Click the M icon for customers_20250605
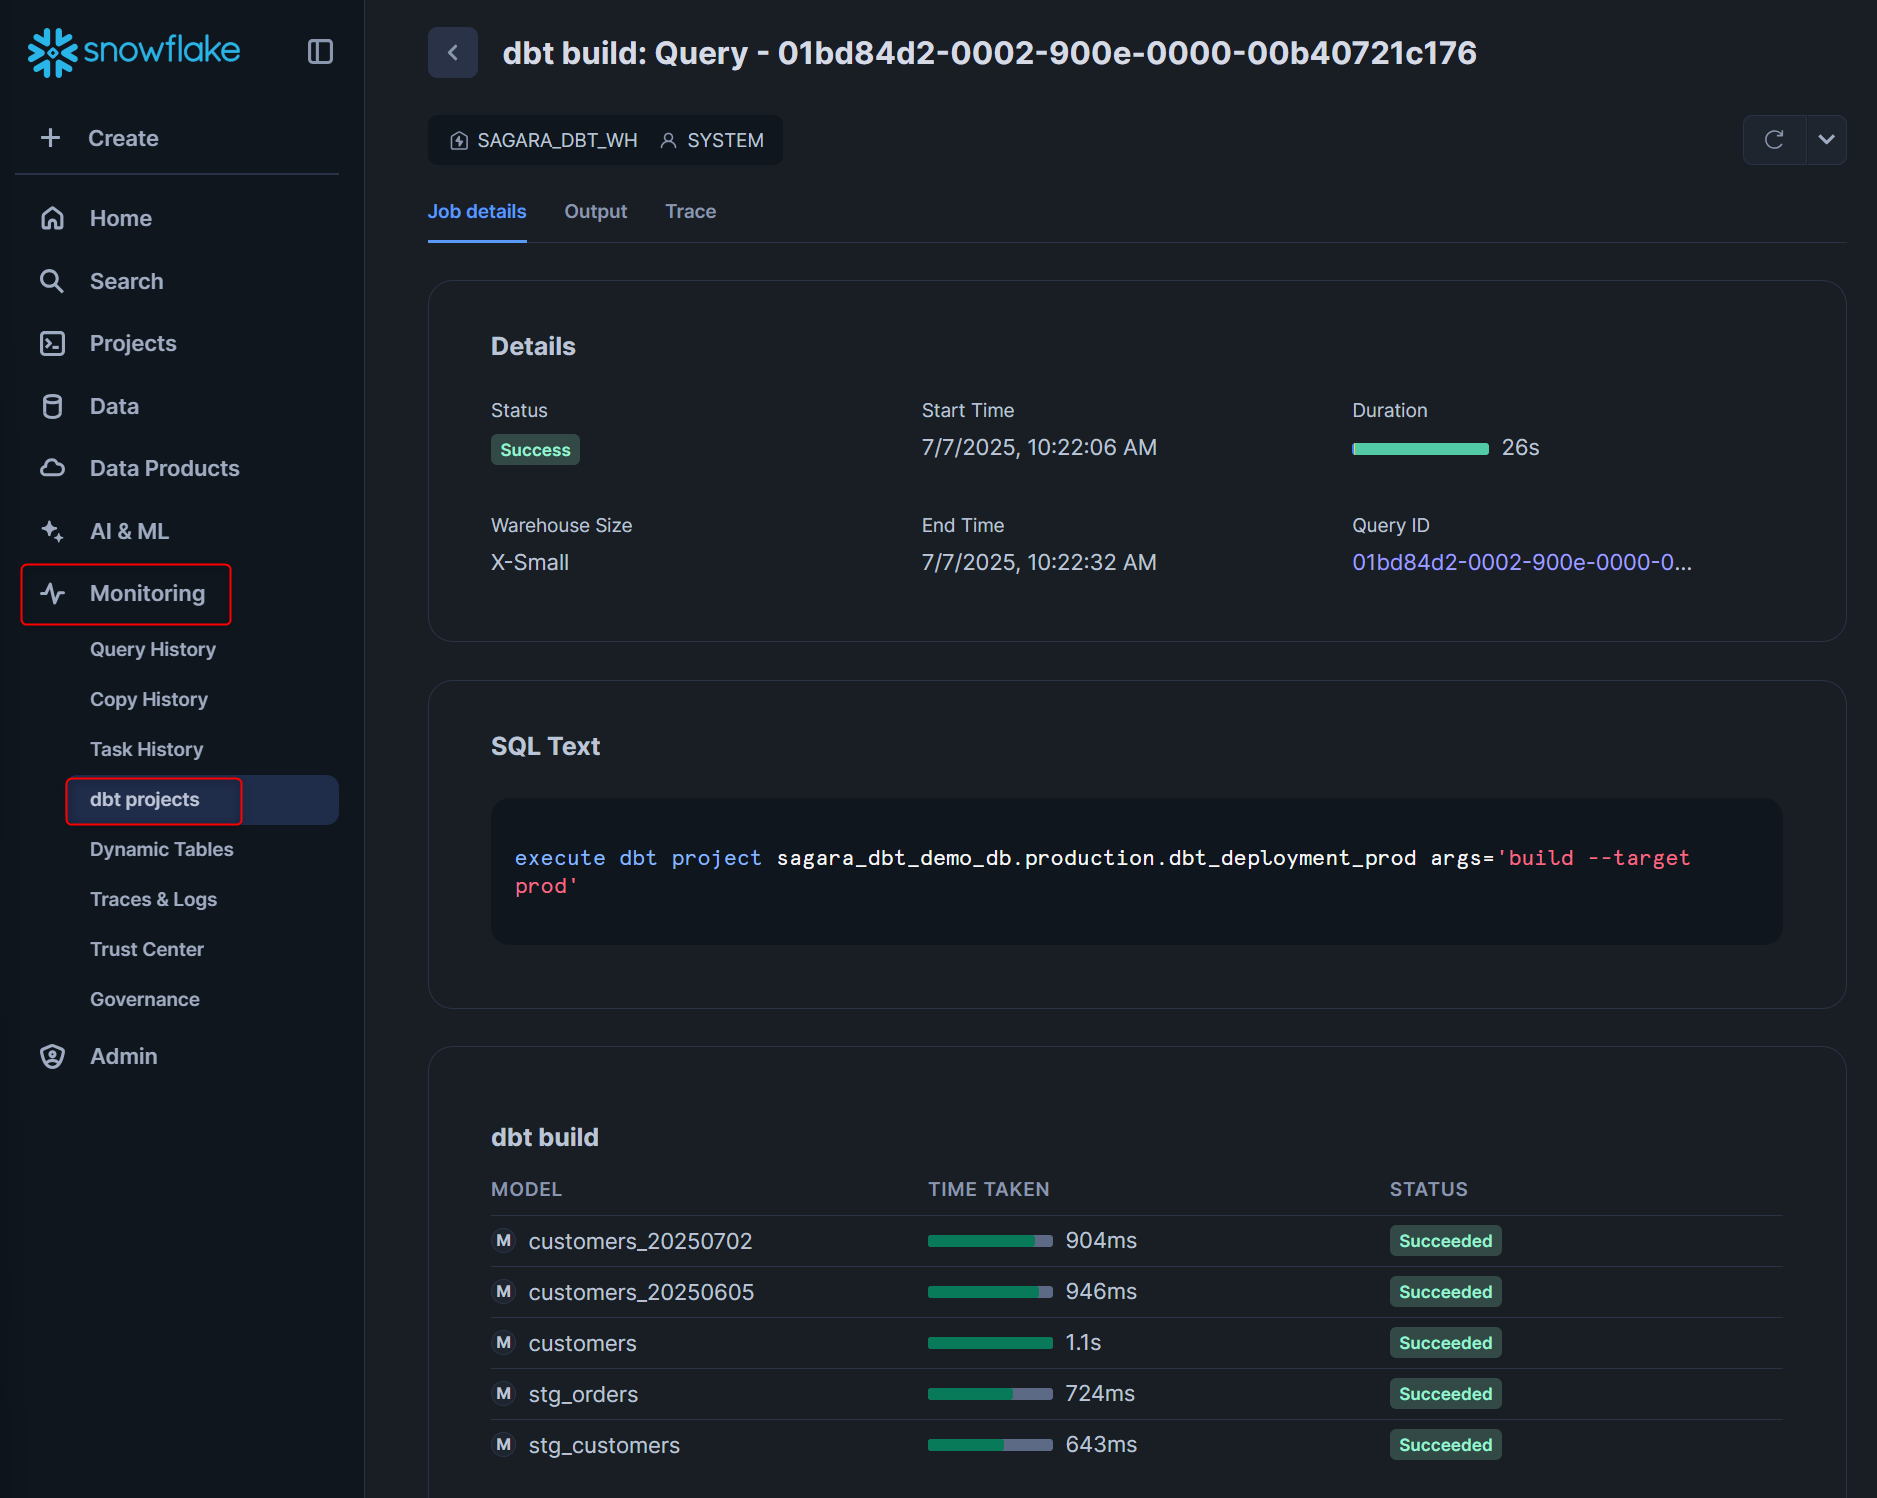 click(x=504, y=1291)
